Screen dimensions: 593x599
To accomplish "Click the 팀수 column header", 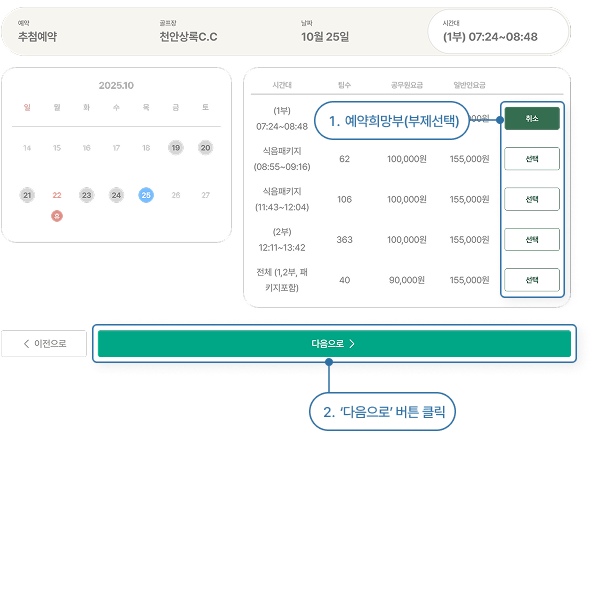I will (x=344, y=85).
